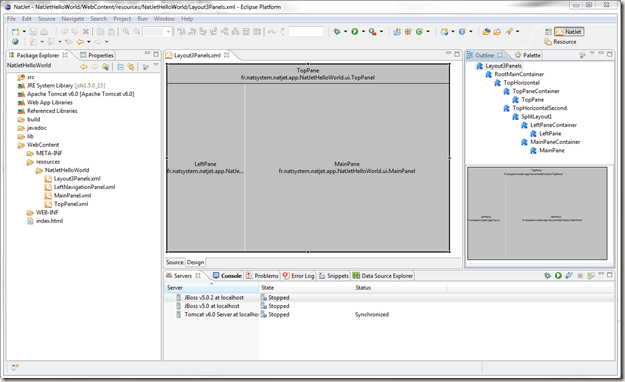Select TopPanel.xml file in tree
Image resolution: width=625 pixels, height=382 pixels.
71,204
